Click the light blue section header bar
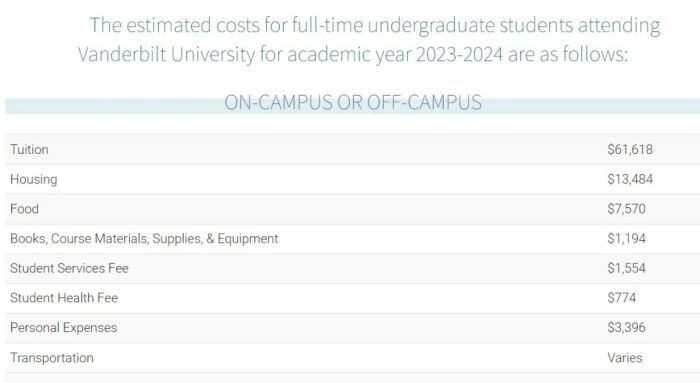 (x=353, y=106)
